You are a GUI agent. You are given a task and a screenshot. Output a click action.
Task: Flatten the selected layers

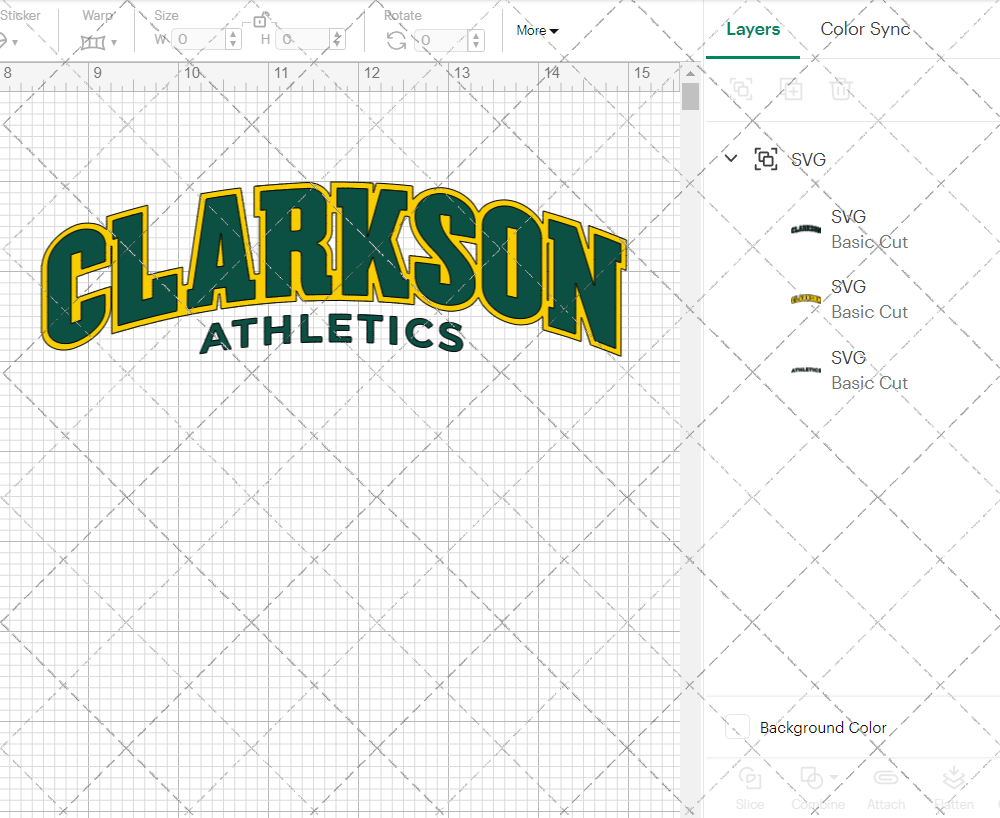click(953, 788)
